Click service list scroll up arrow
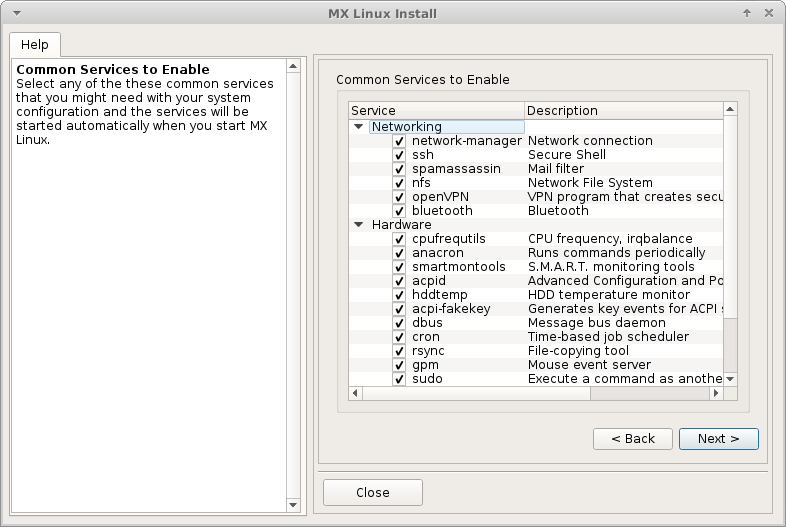The image size is (786, 527). (730, 109)
